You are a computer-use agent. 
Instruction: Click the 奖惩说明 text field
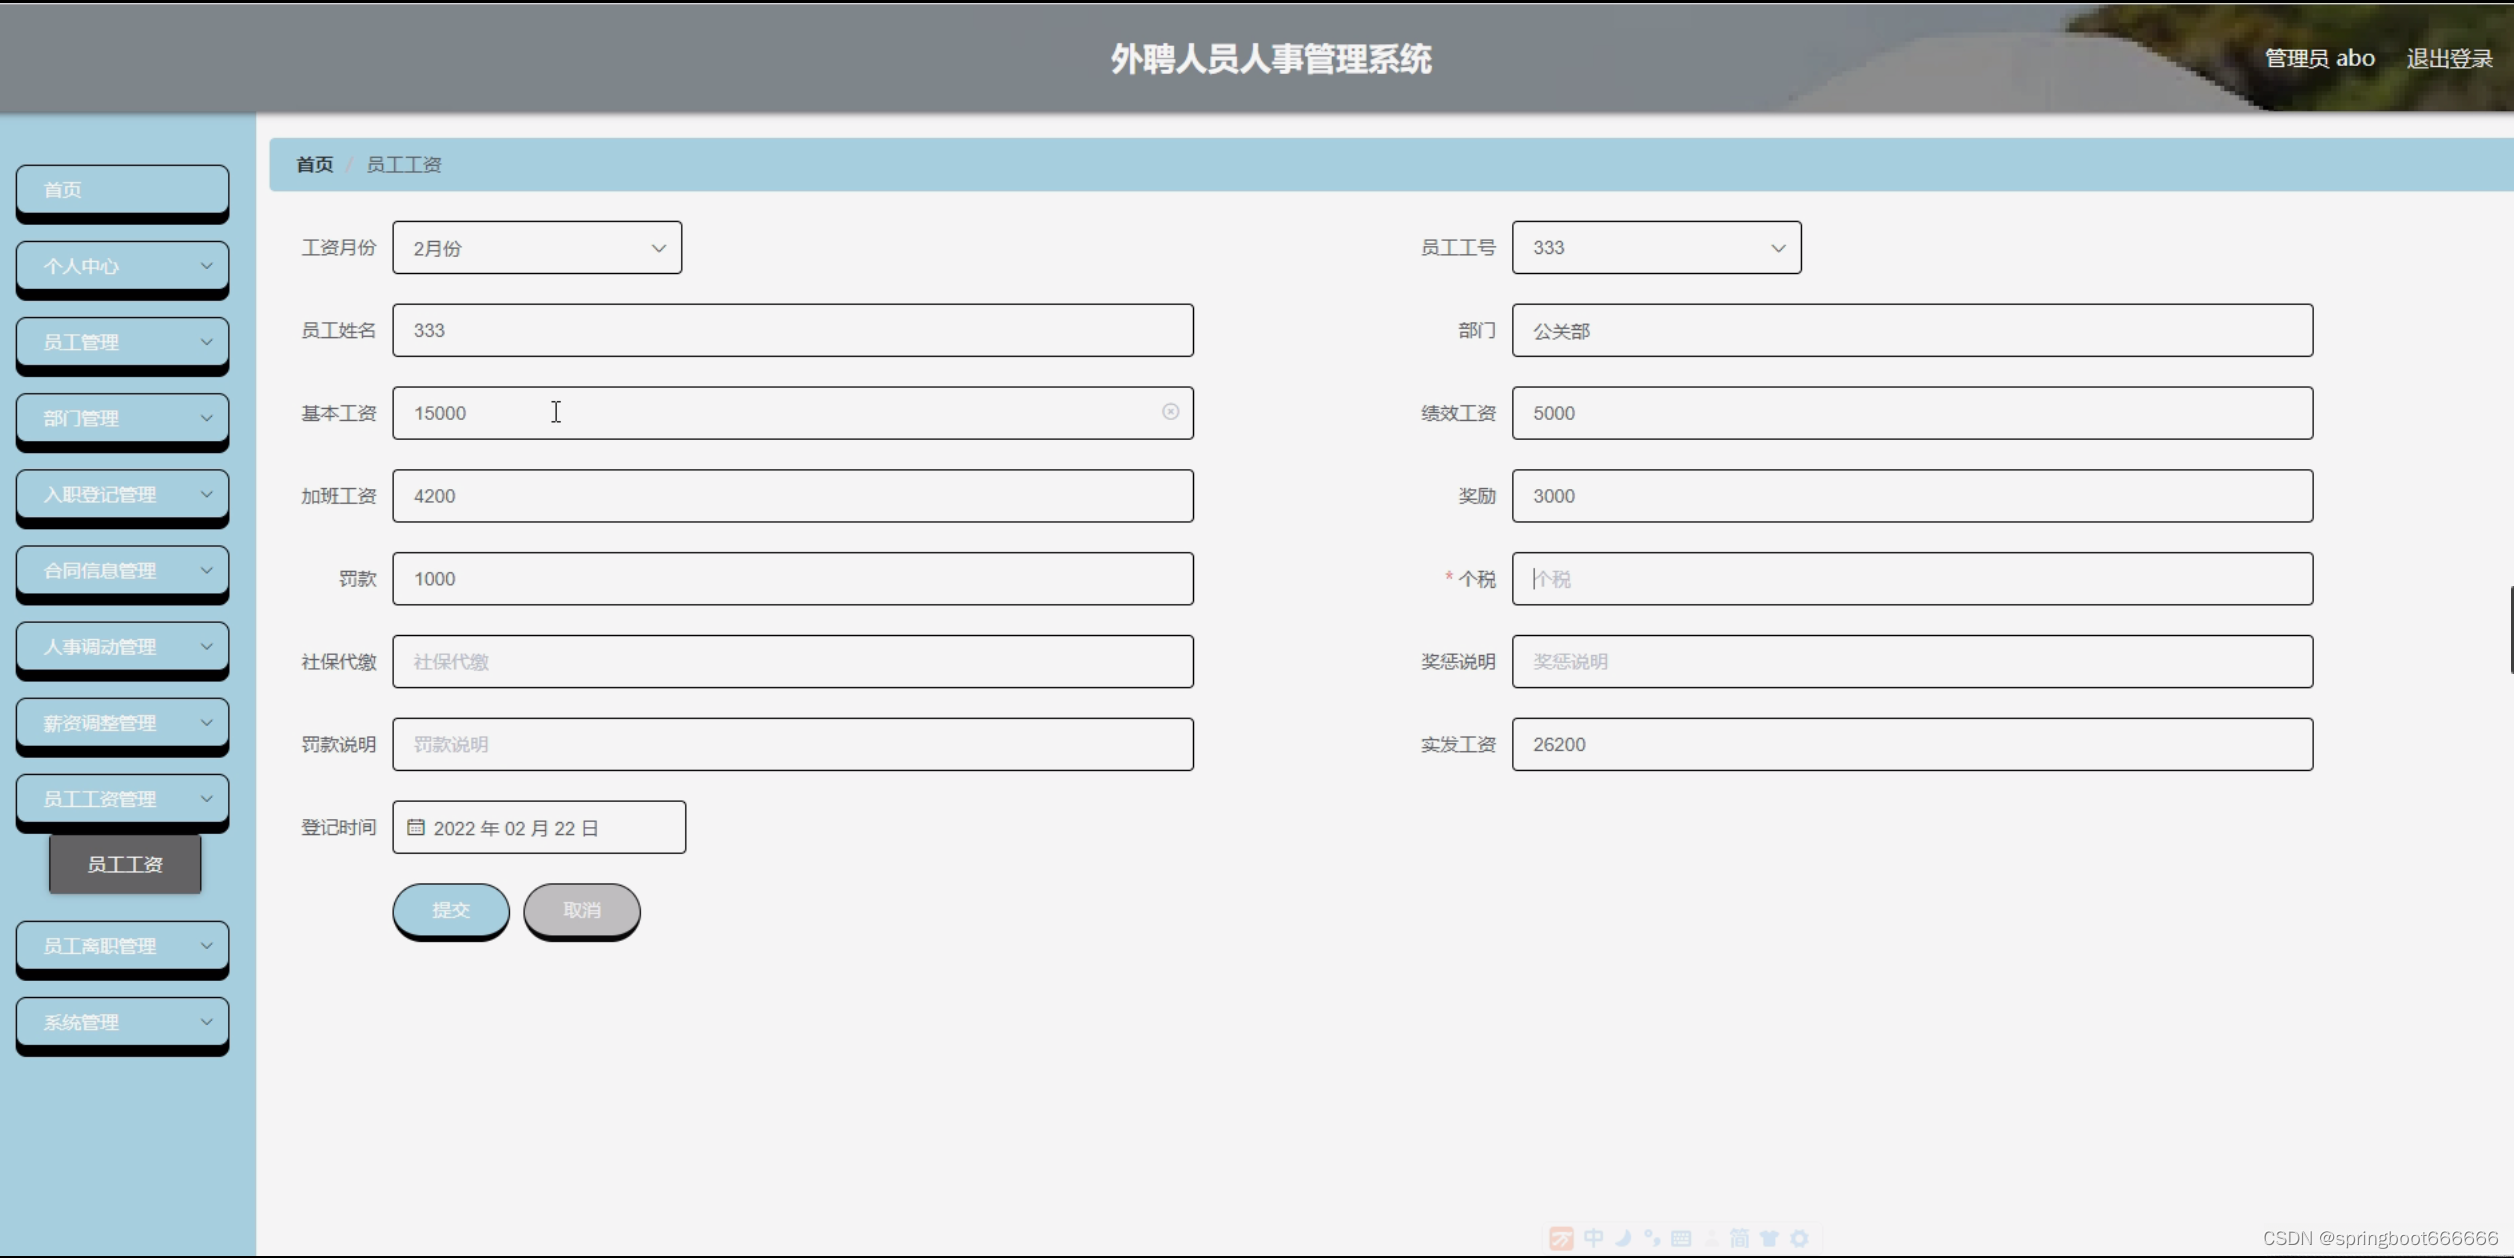pyautogui.click(x=1911, y=662)
